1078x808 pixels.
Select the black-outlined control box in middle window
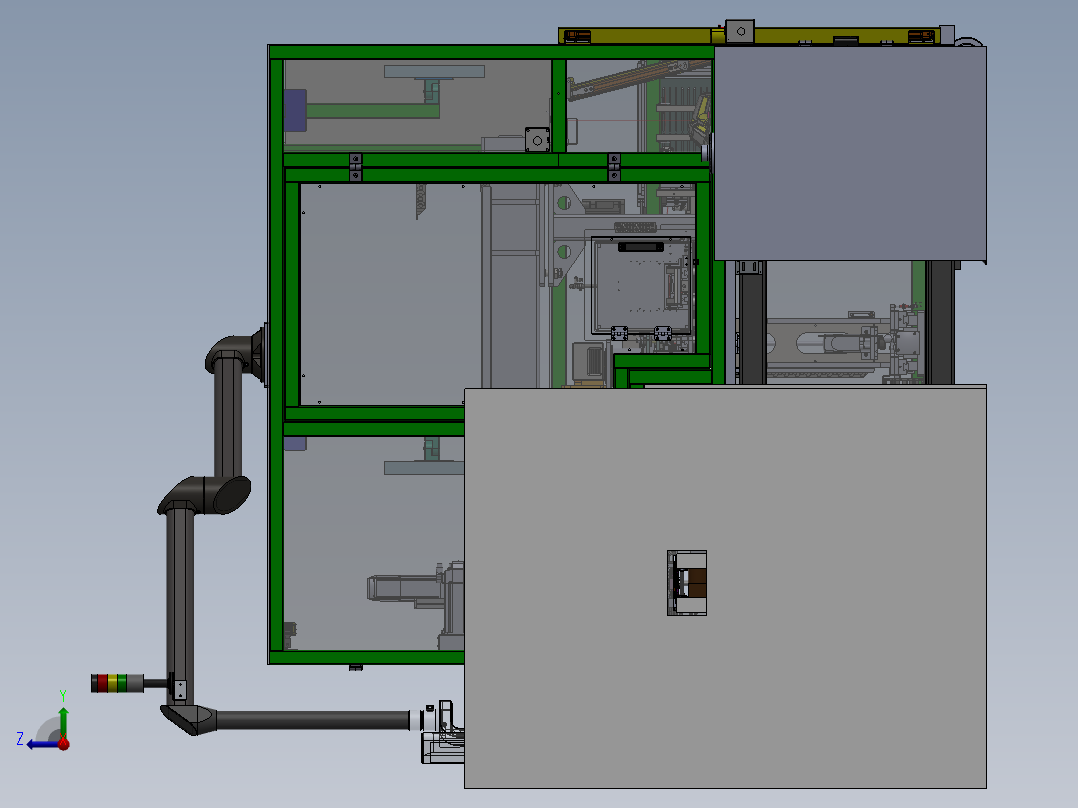[x=641, y=285]
